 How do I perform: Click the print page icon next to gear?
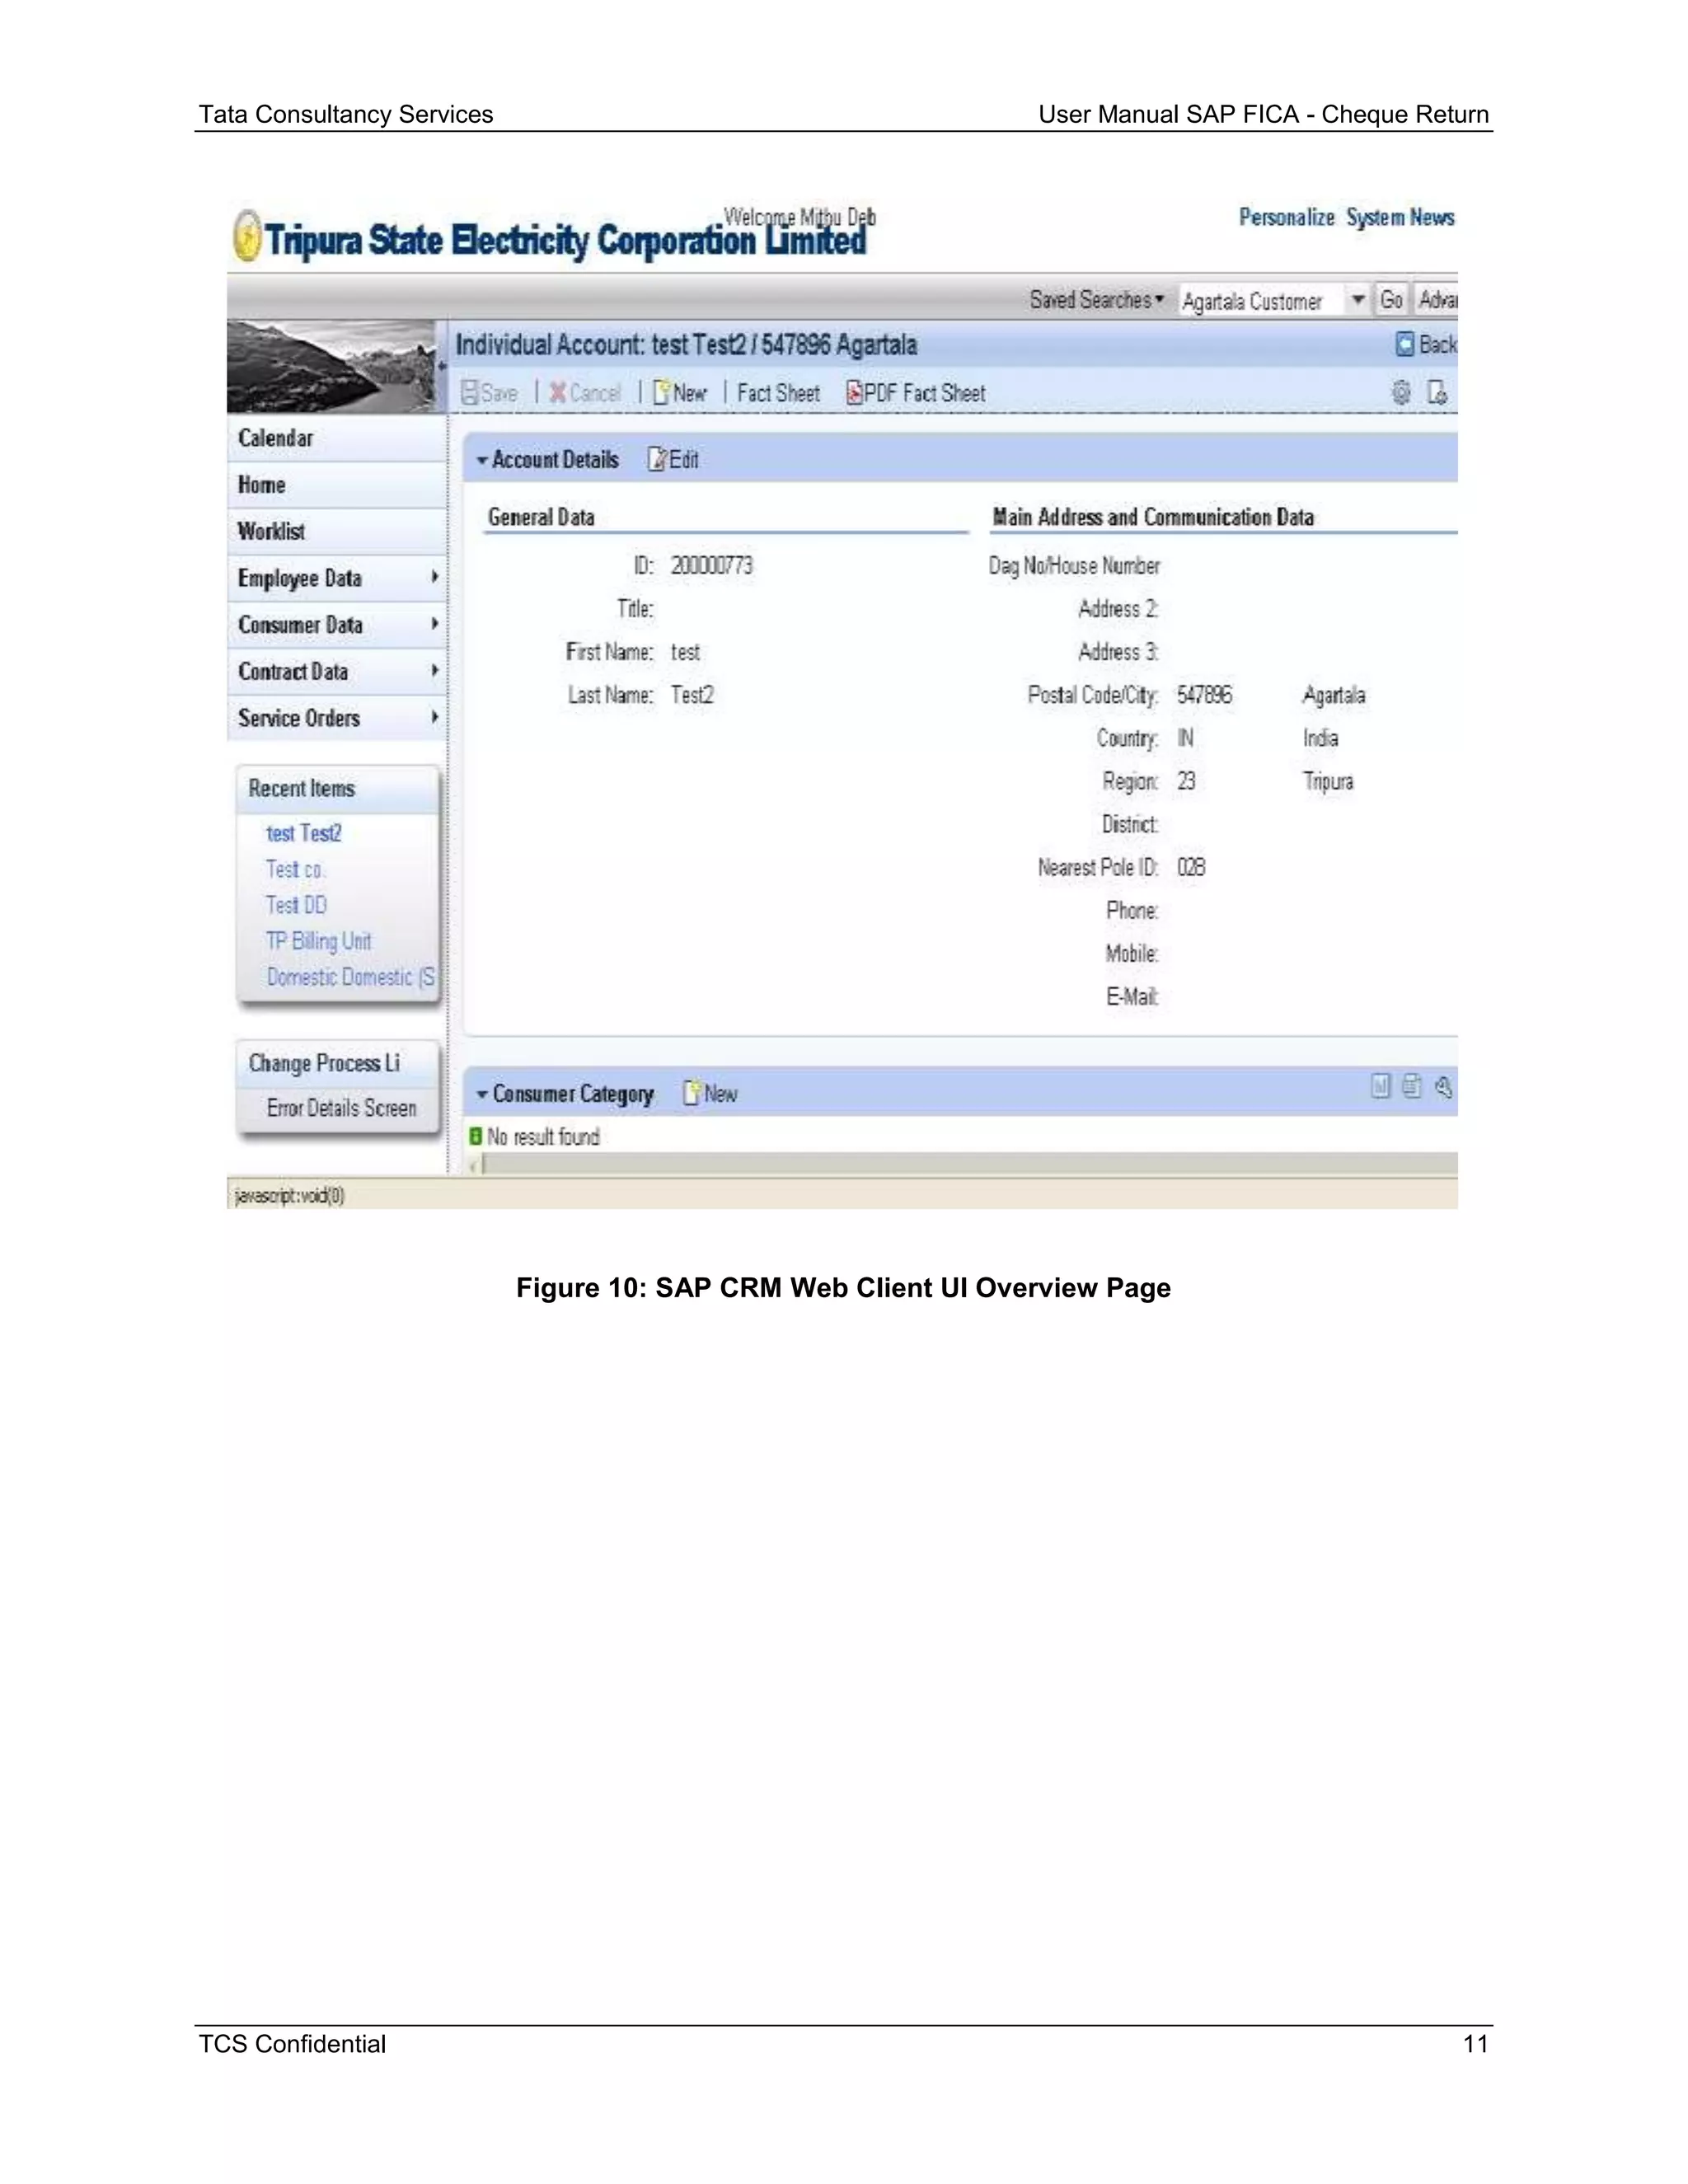coord(1437,393)
